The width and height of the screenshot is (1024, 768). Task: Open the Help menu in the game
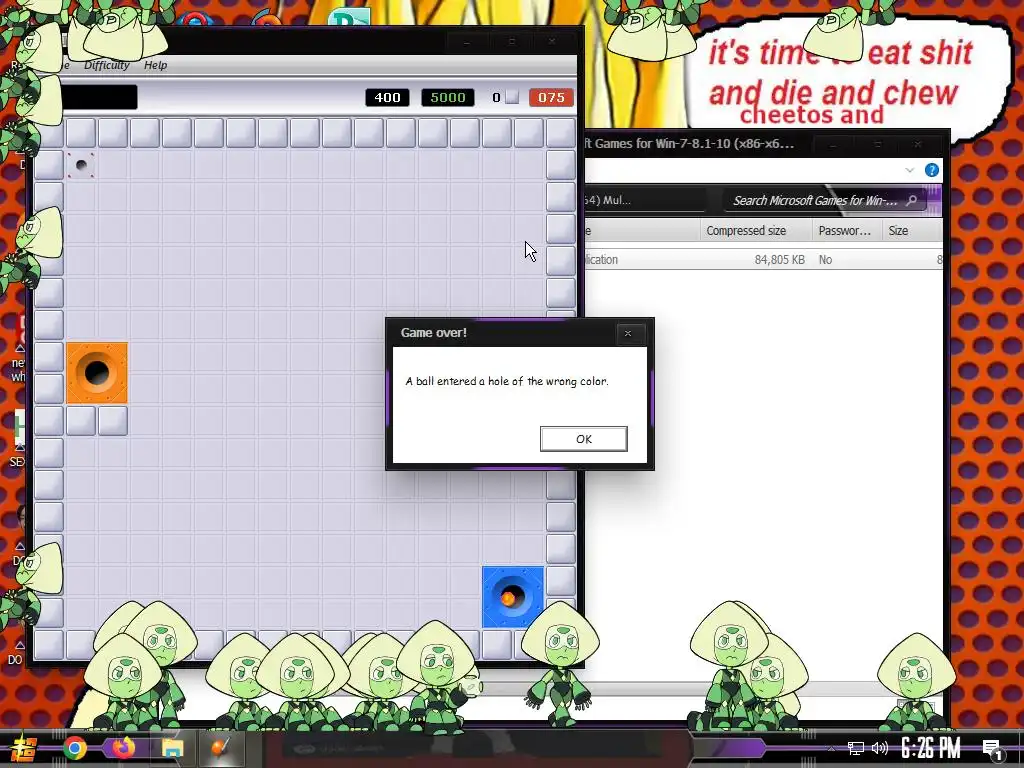click(x=155, y=65)
